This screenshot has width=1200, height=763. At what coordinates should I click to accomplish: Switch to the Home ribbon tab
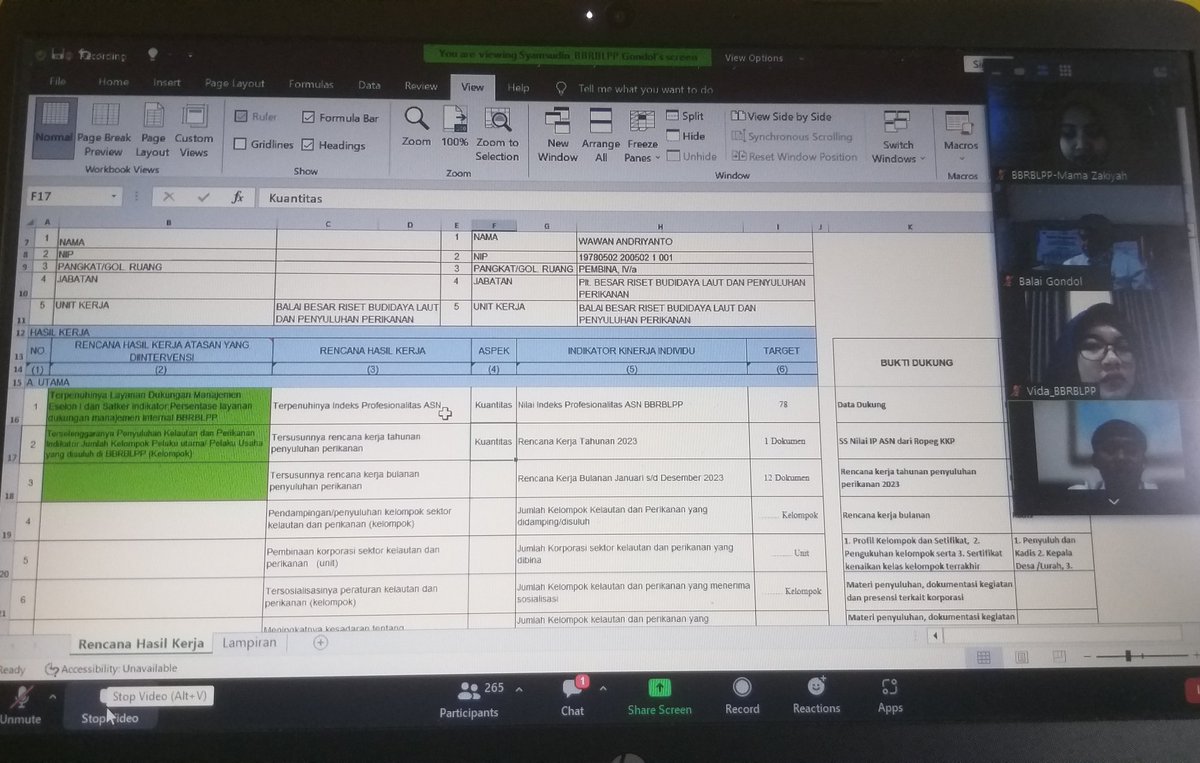tap(113, 83)
